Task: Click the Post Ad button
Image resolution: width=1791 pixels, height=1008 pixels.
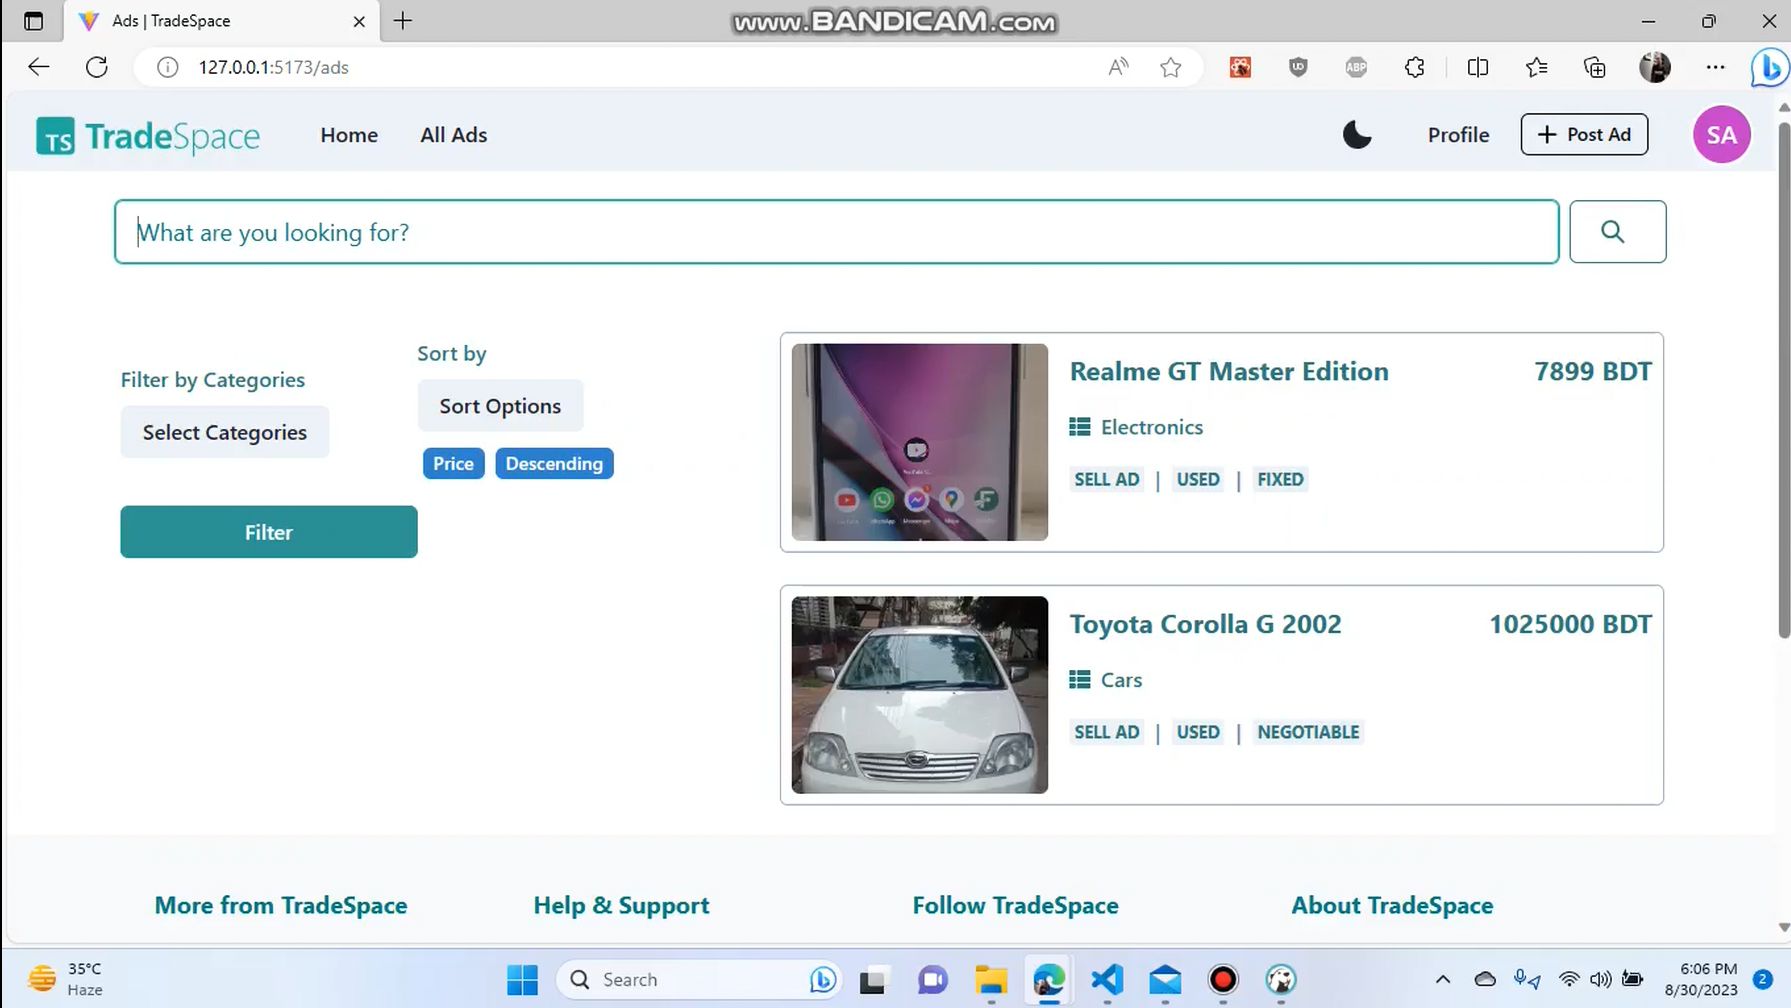Action: click(x=1584, y=134)
